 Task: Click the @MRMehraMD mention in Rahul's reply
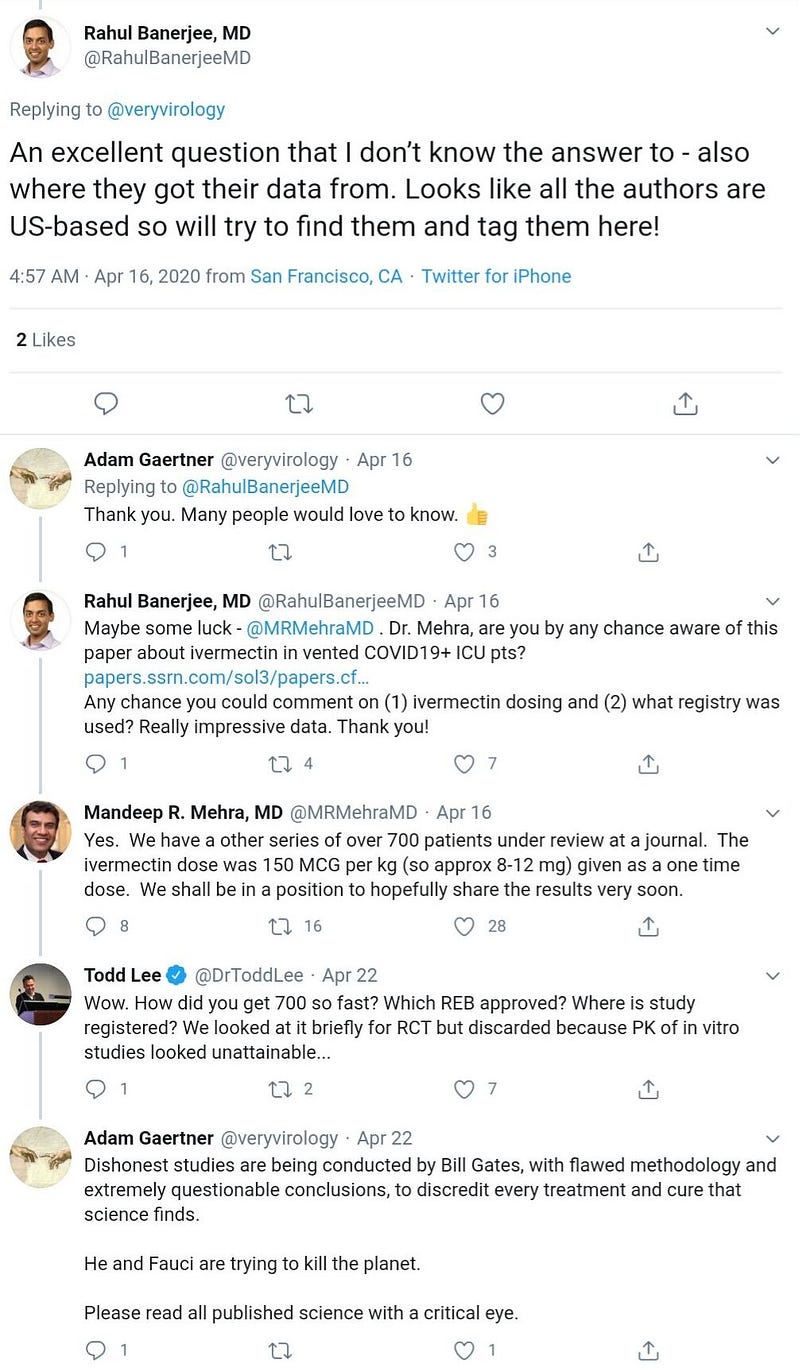tap(310, 629)
